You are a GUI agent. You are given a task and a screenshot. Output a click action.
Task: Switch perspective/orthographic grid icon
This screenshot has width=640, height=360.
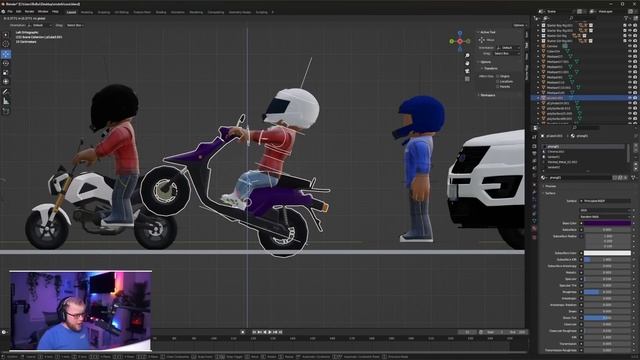pos(467,79)
